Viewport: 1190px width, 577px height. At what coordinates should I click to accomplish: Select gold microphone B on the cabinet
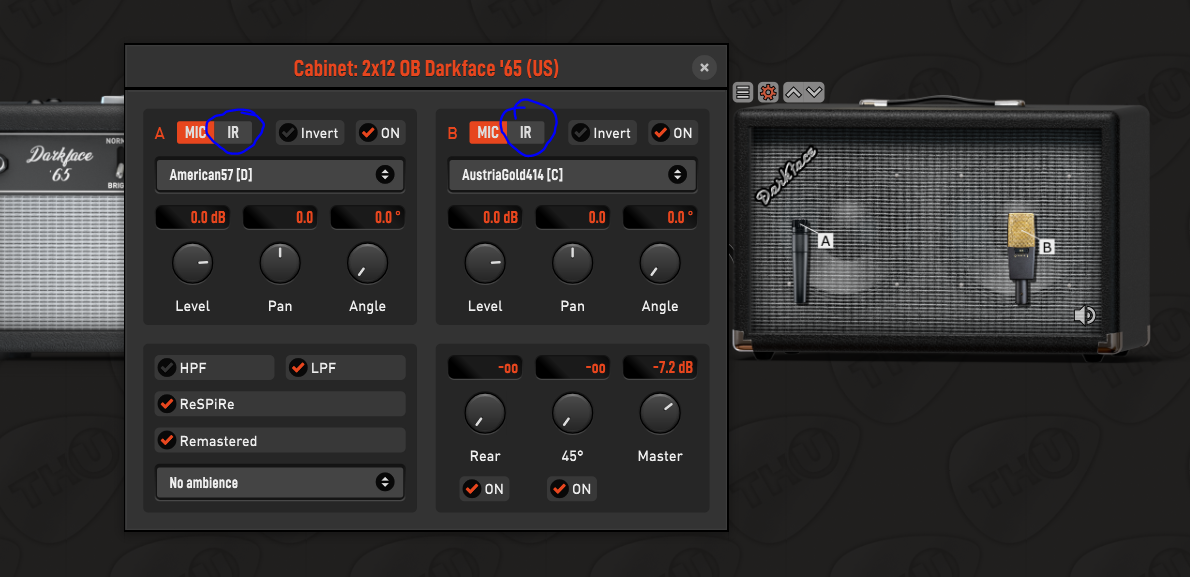tap(1022, 259)
